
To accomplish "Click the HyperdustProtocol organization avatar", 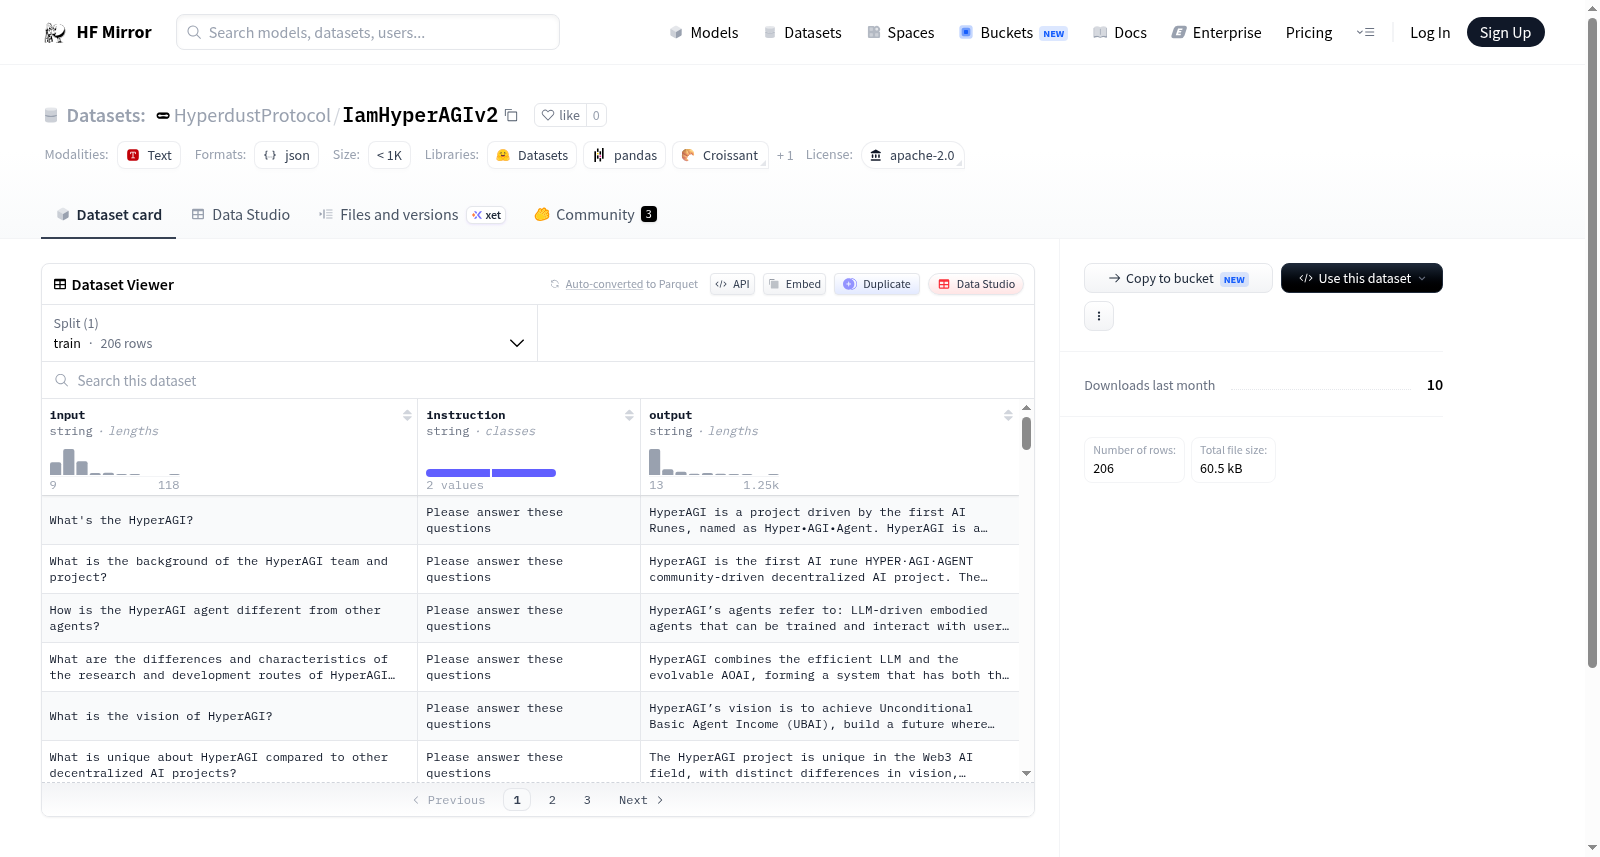I will click(163, 116).
